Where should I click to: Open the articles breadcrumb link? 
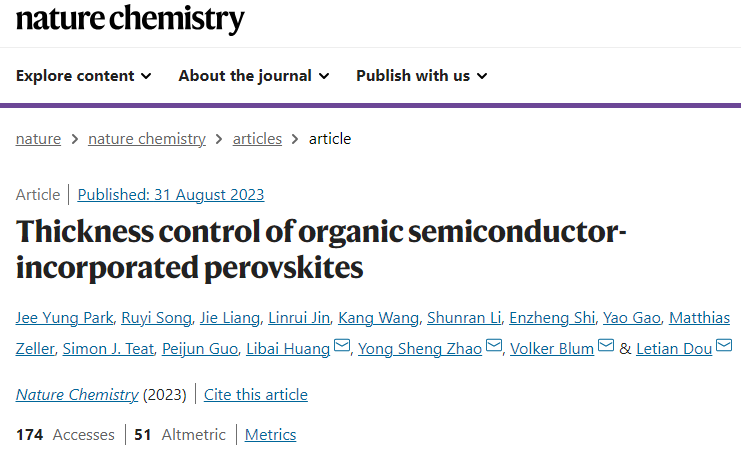pyautogui.click(x=257, y=139)
